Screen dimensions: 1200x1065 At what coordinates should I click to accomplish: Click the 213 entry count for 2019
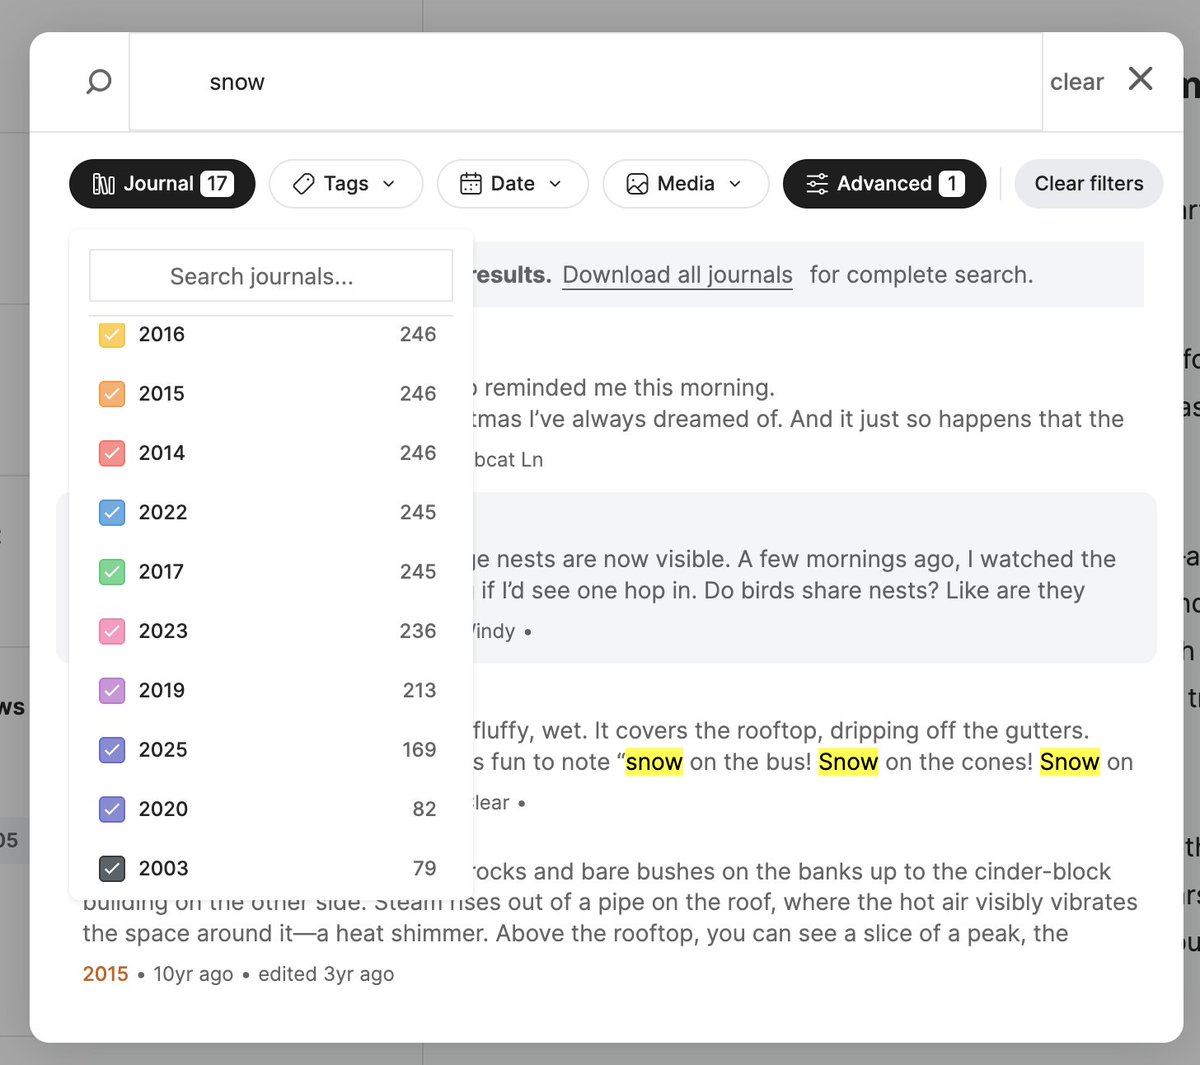coord(420,690)
